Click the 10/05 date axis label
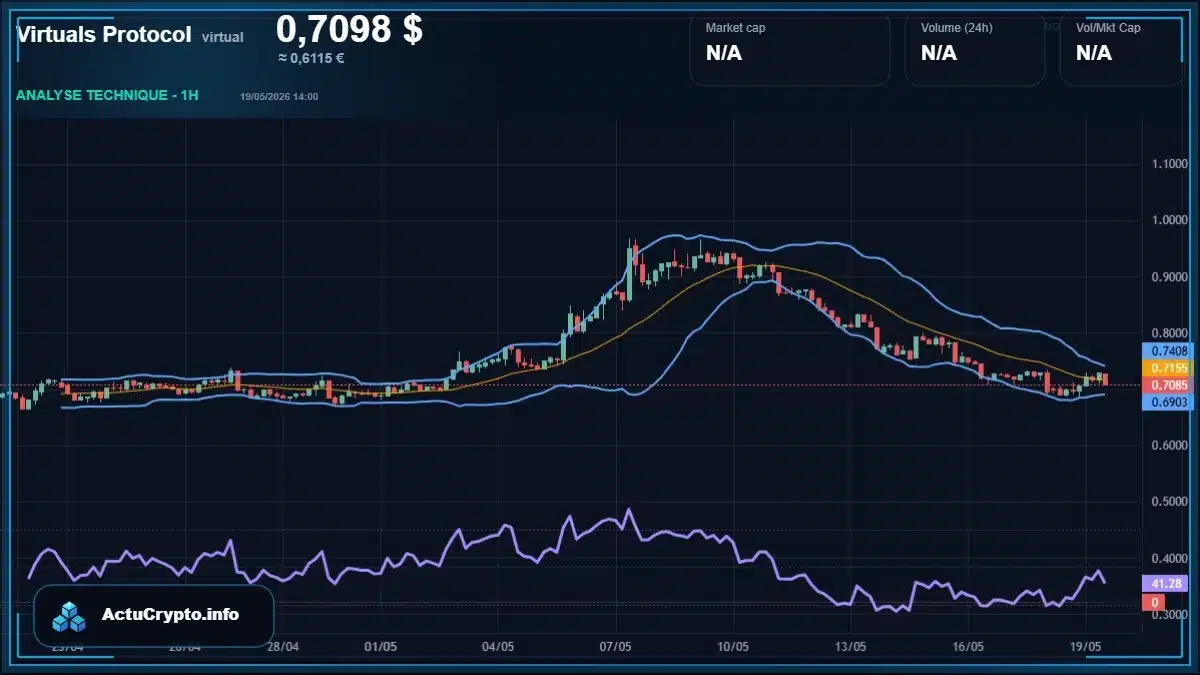 [x=734, y=647]
